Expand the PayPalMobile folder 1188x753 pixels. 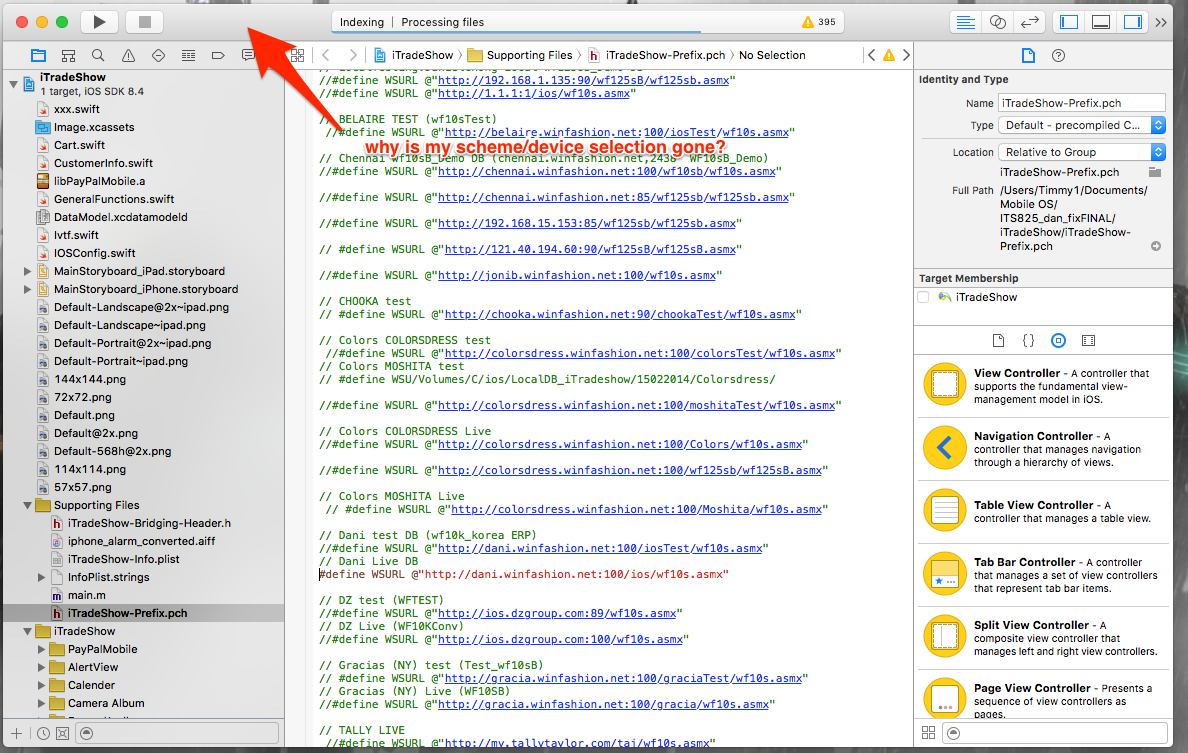tap(42, 649)
